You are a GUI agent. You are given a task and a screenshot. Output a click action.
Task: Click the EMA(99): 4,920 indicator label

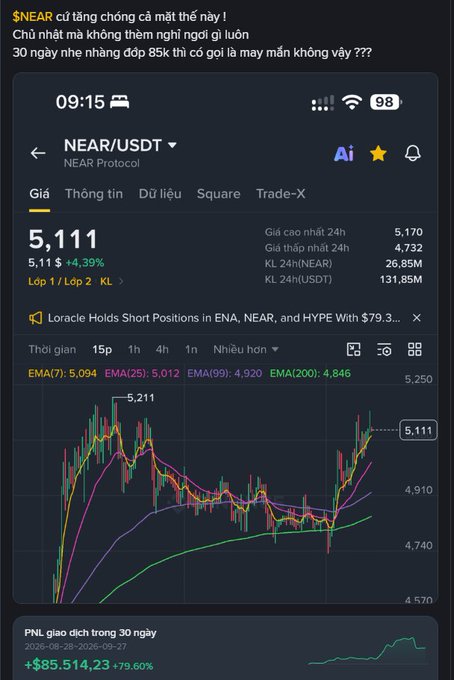pos(224,373)
